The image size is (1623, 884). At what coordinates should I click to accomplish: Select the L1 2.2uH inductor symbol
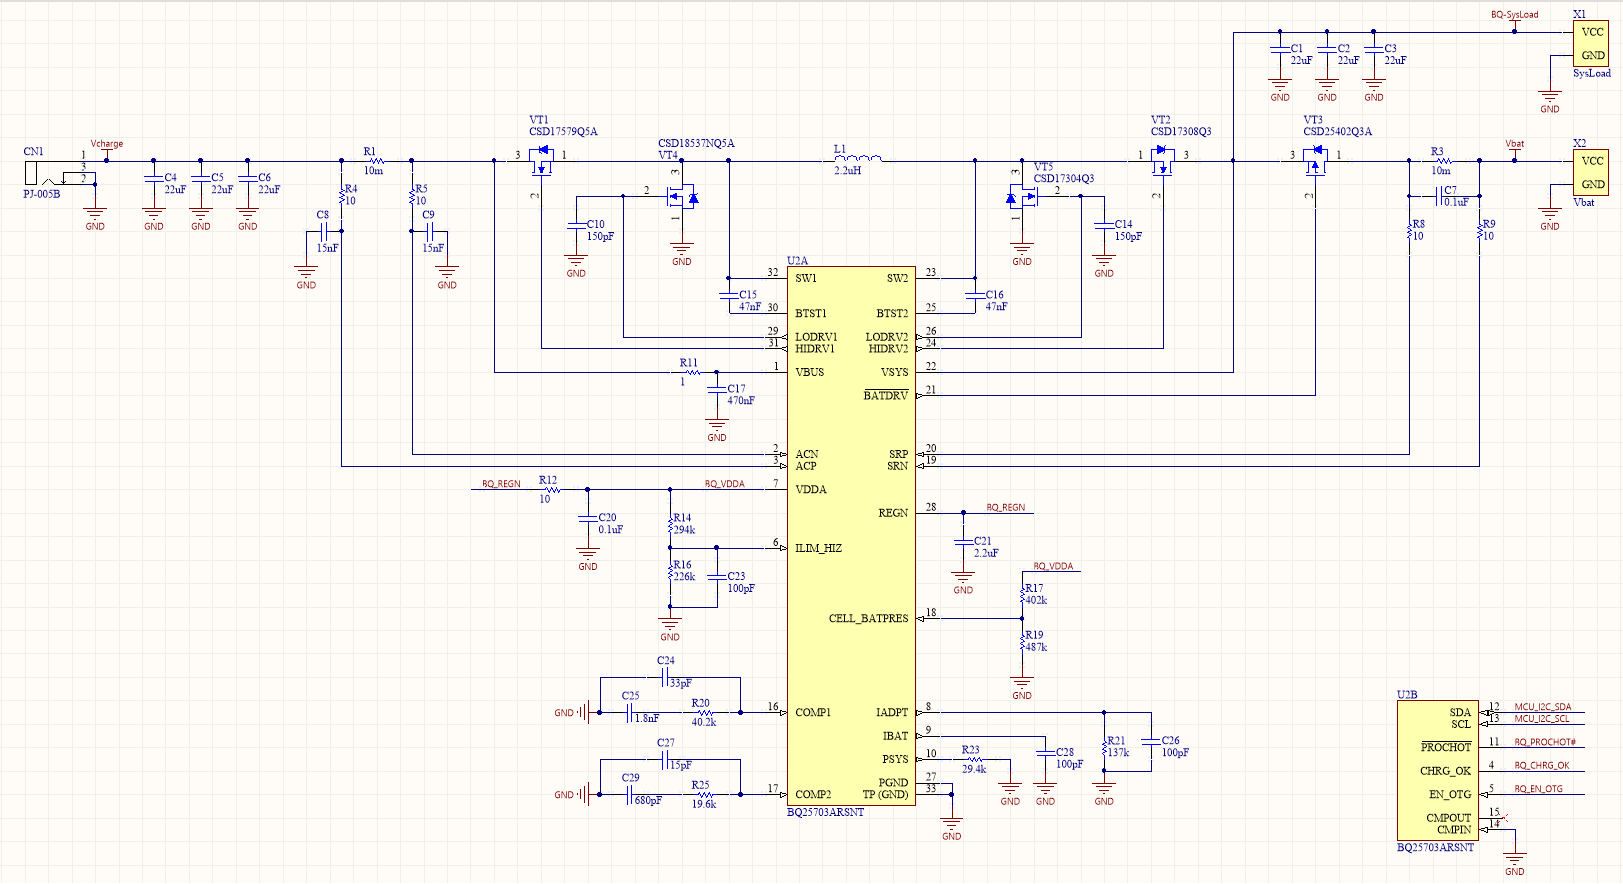click(858, 157)
